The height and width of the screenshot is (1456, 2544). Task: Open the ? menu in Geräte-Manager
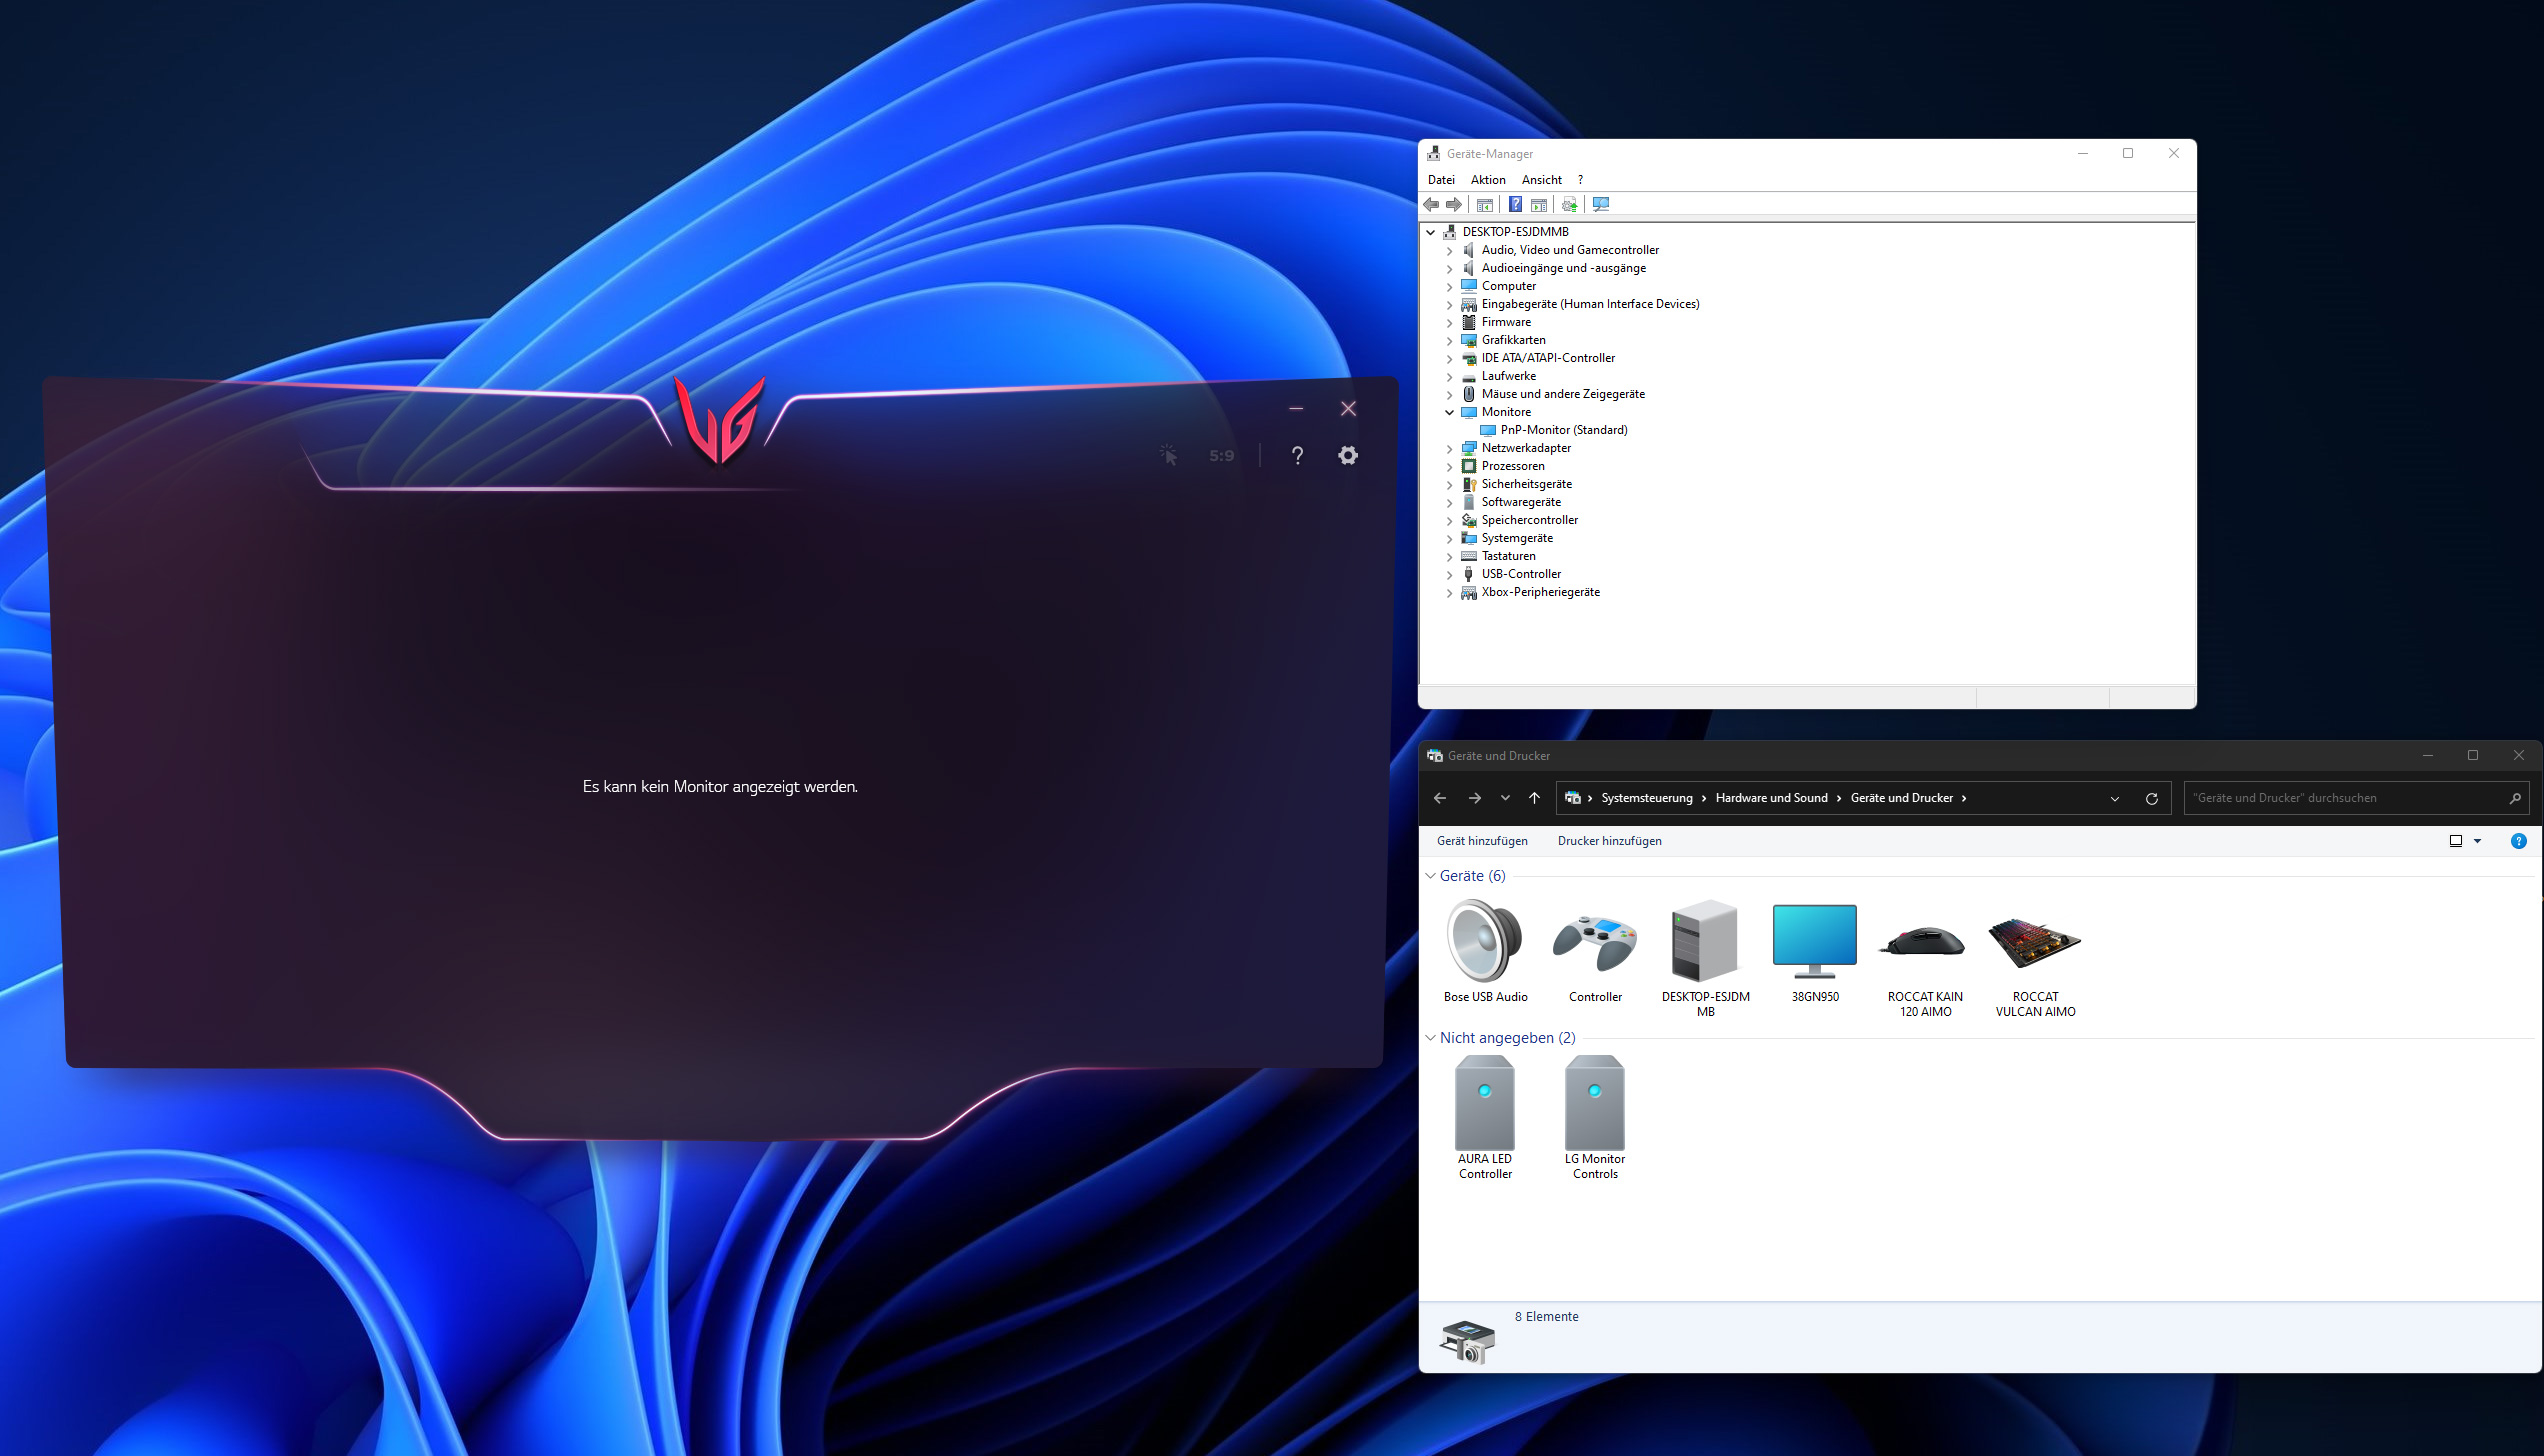pos(1580,180)
